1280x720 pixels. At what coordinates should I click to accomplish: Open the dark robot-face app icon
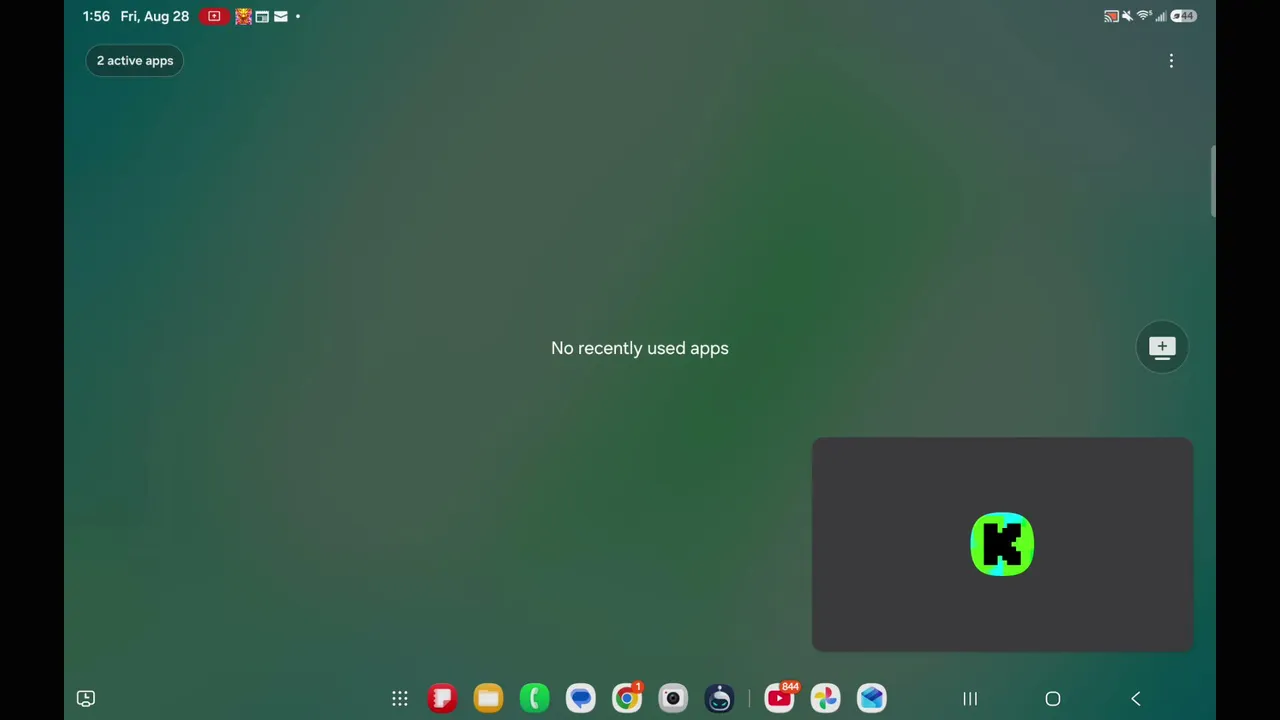click(719, 698)
